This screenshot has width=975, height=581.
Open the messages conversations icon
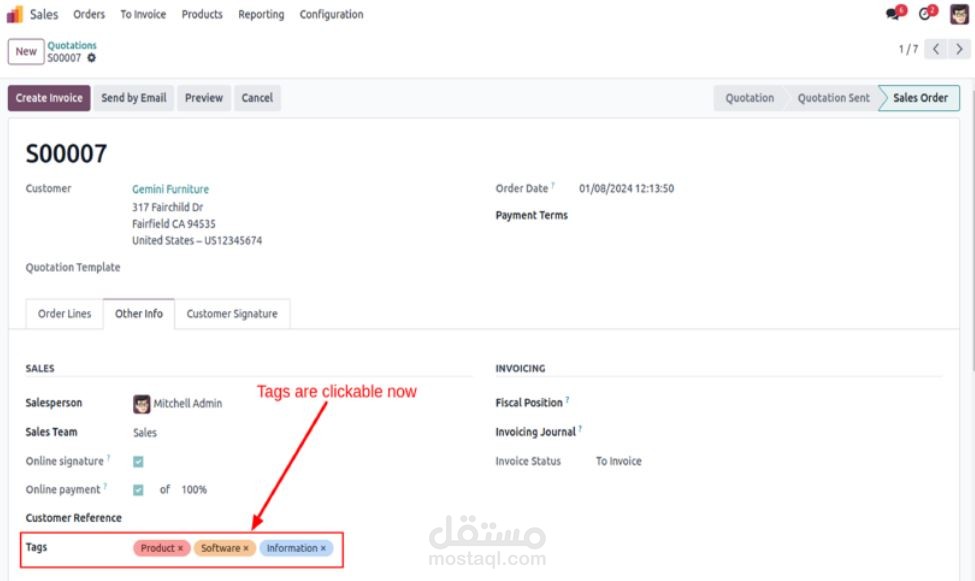tap(893, 14)
